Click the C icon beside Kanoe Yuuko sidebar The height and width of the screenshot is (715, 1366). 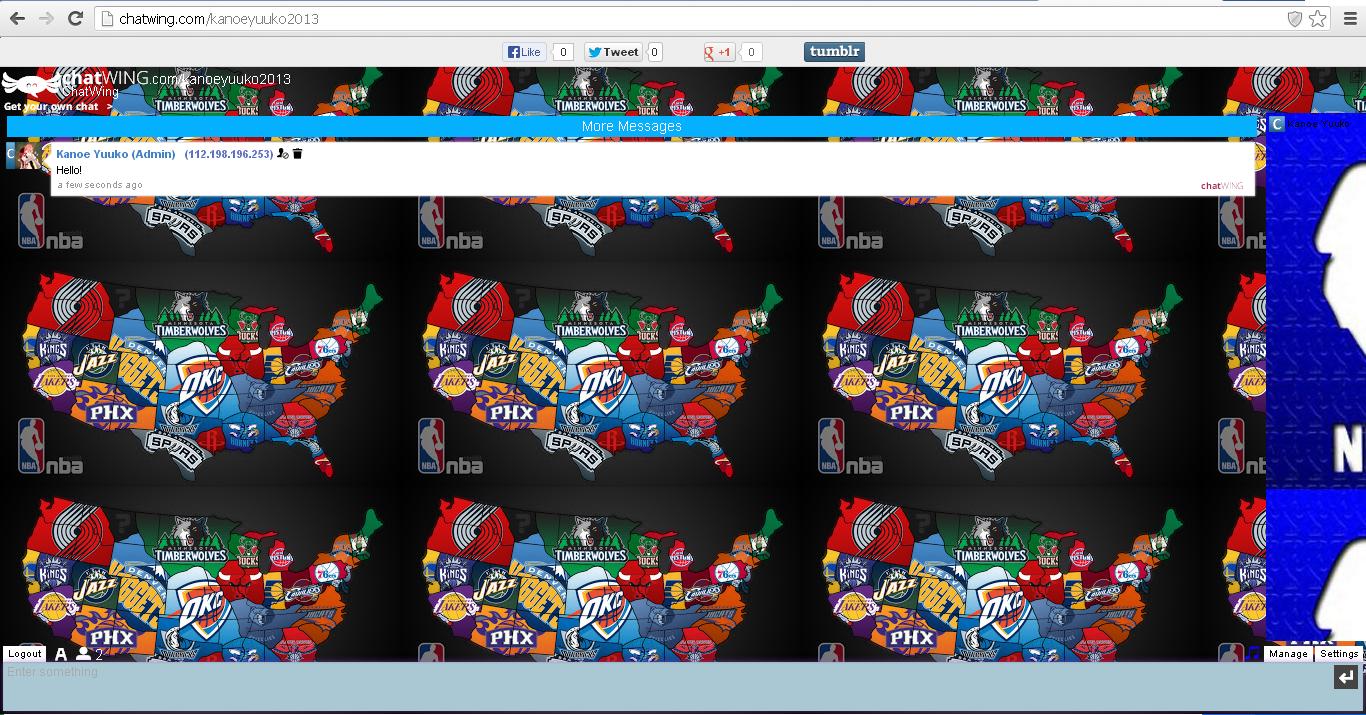point(1277,124)
